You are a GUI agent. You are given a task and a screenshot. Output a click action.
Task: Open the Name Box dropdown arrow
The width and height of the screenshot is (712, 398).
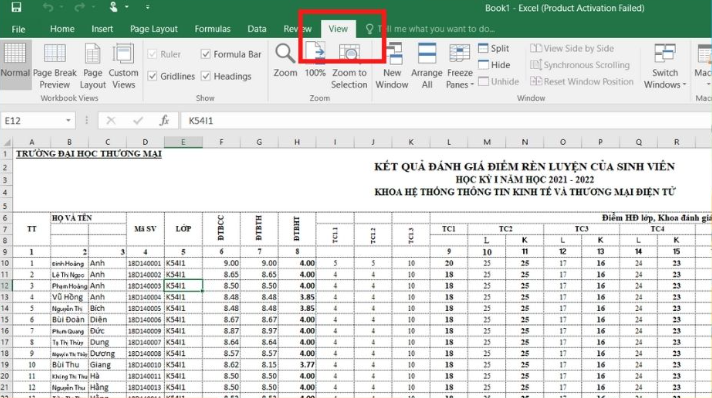68,121
